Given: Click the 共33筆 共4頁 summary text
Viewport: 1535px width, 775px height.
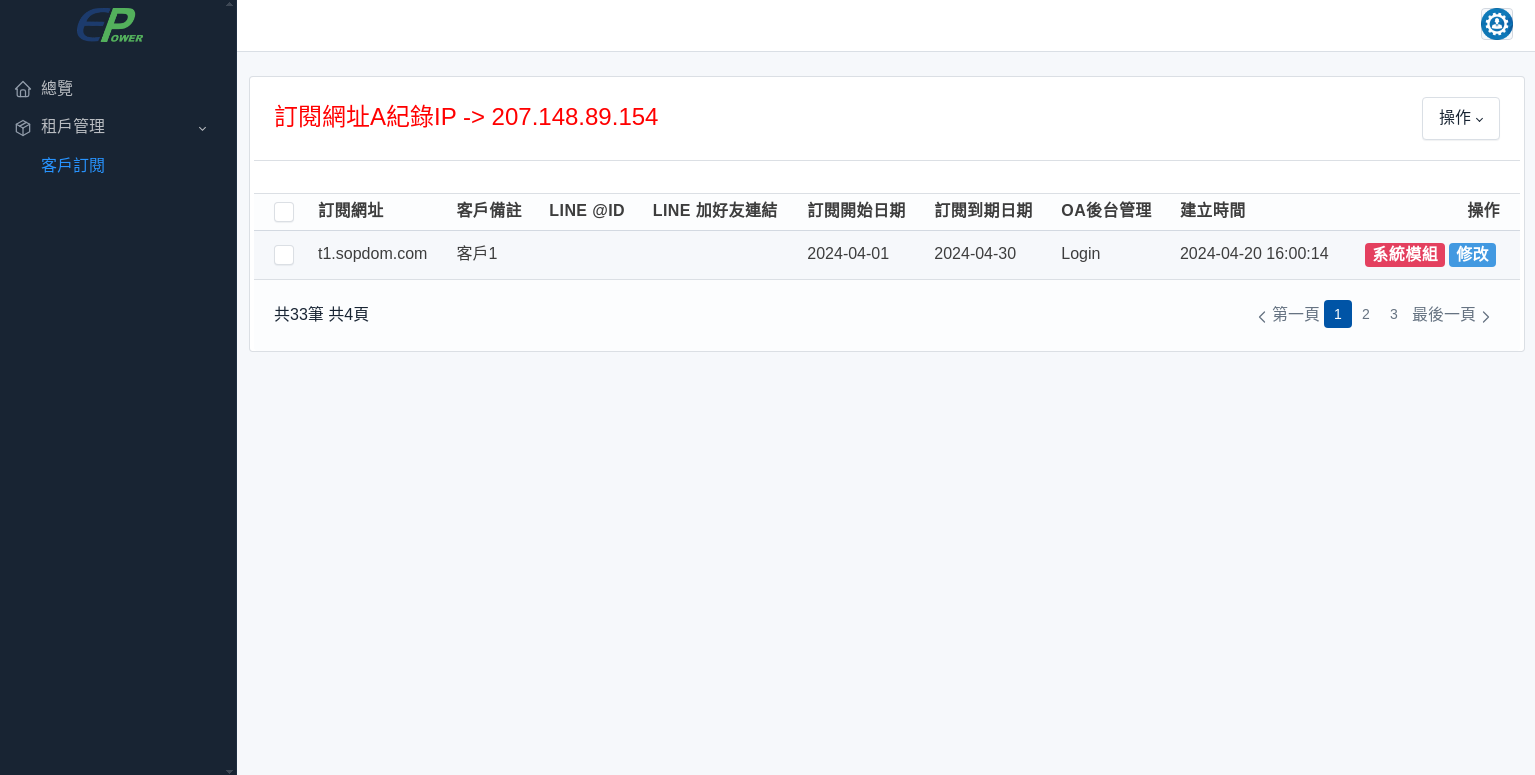Looking at the screenshot, I should pyautogui.click(x=322, y=314).
